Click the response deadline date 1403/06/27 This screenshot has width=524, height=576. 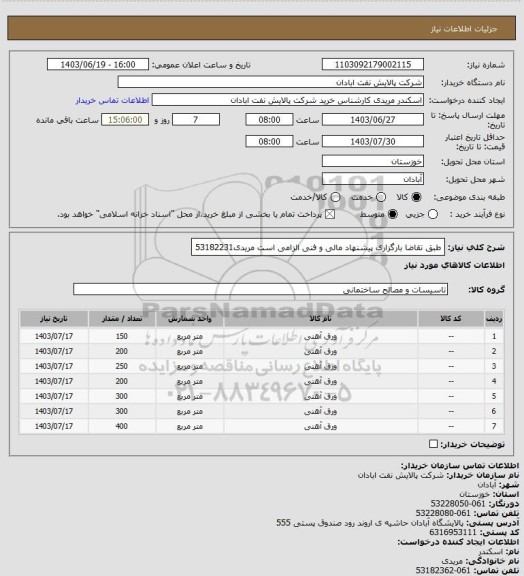click(x=373, y=120)
